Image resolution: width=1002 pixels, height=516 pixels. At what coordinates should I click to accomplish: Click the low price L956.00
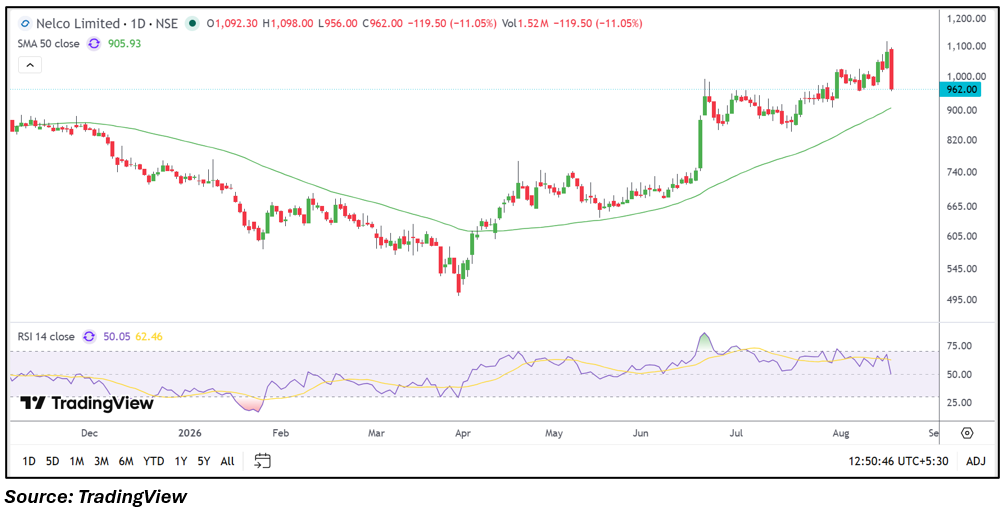tap(338, 24)
